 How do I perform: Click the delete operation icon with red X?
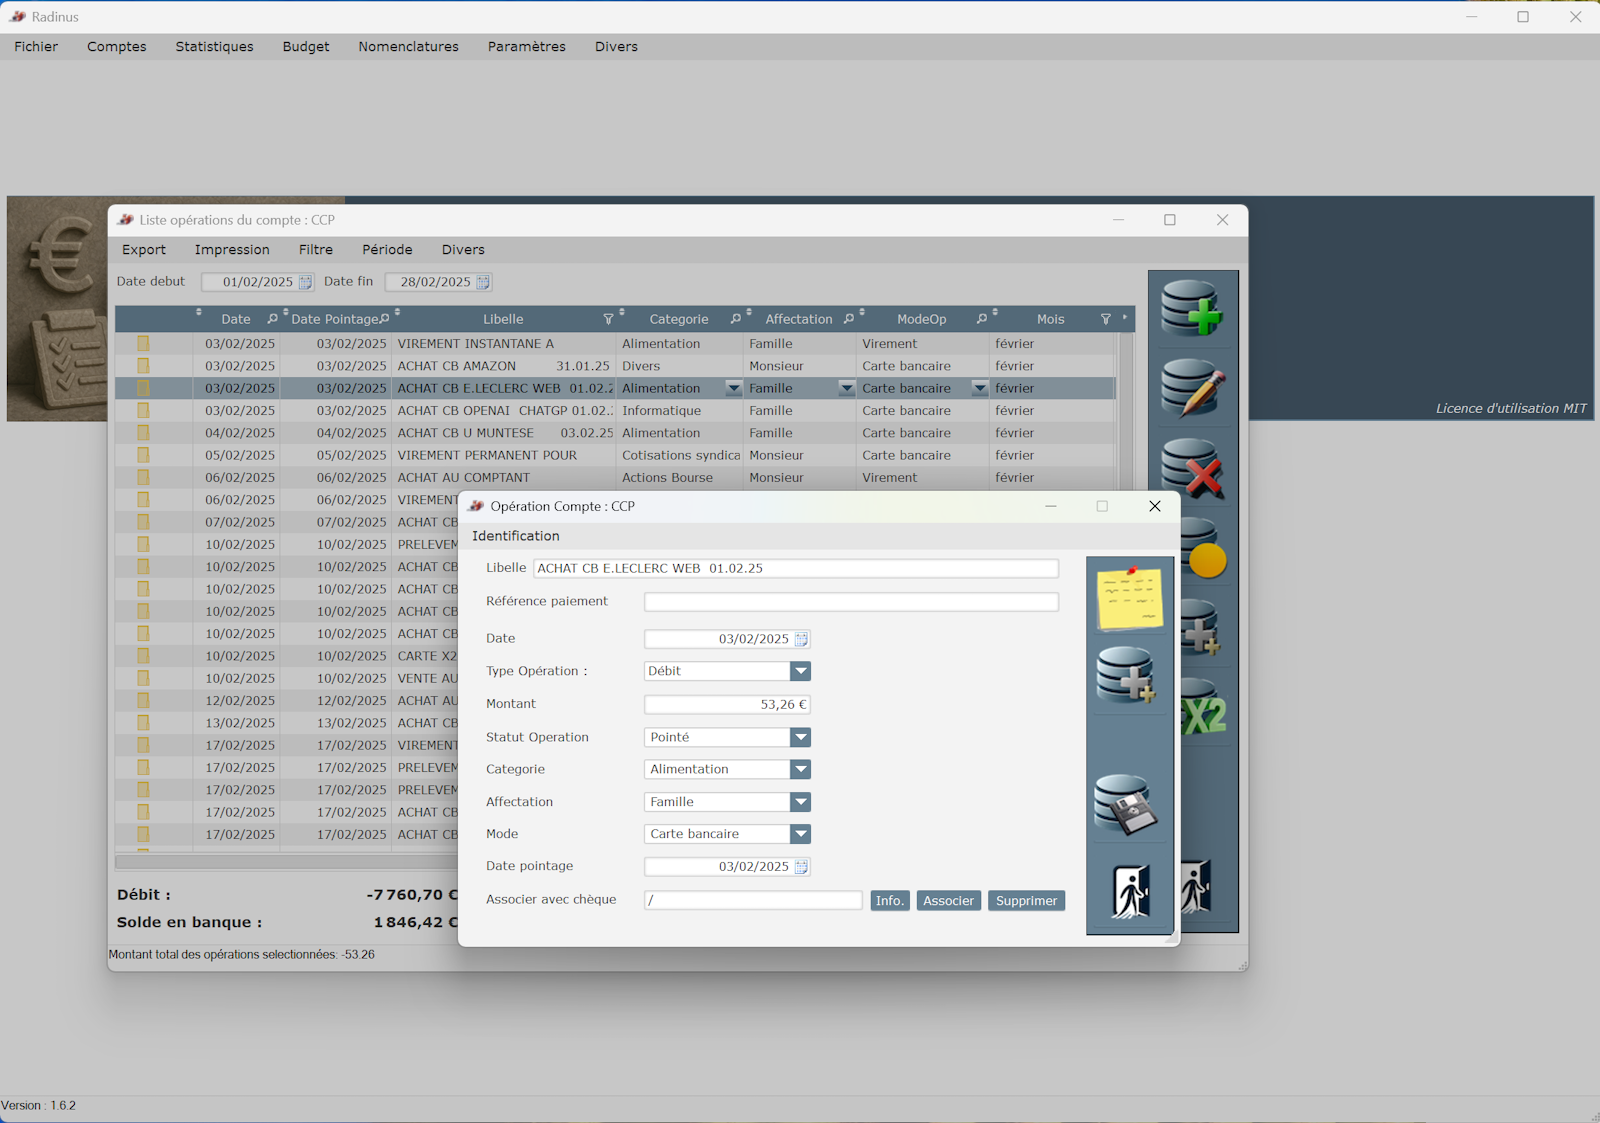tap(1192, 468)
